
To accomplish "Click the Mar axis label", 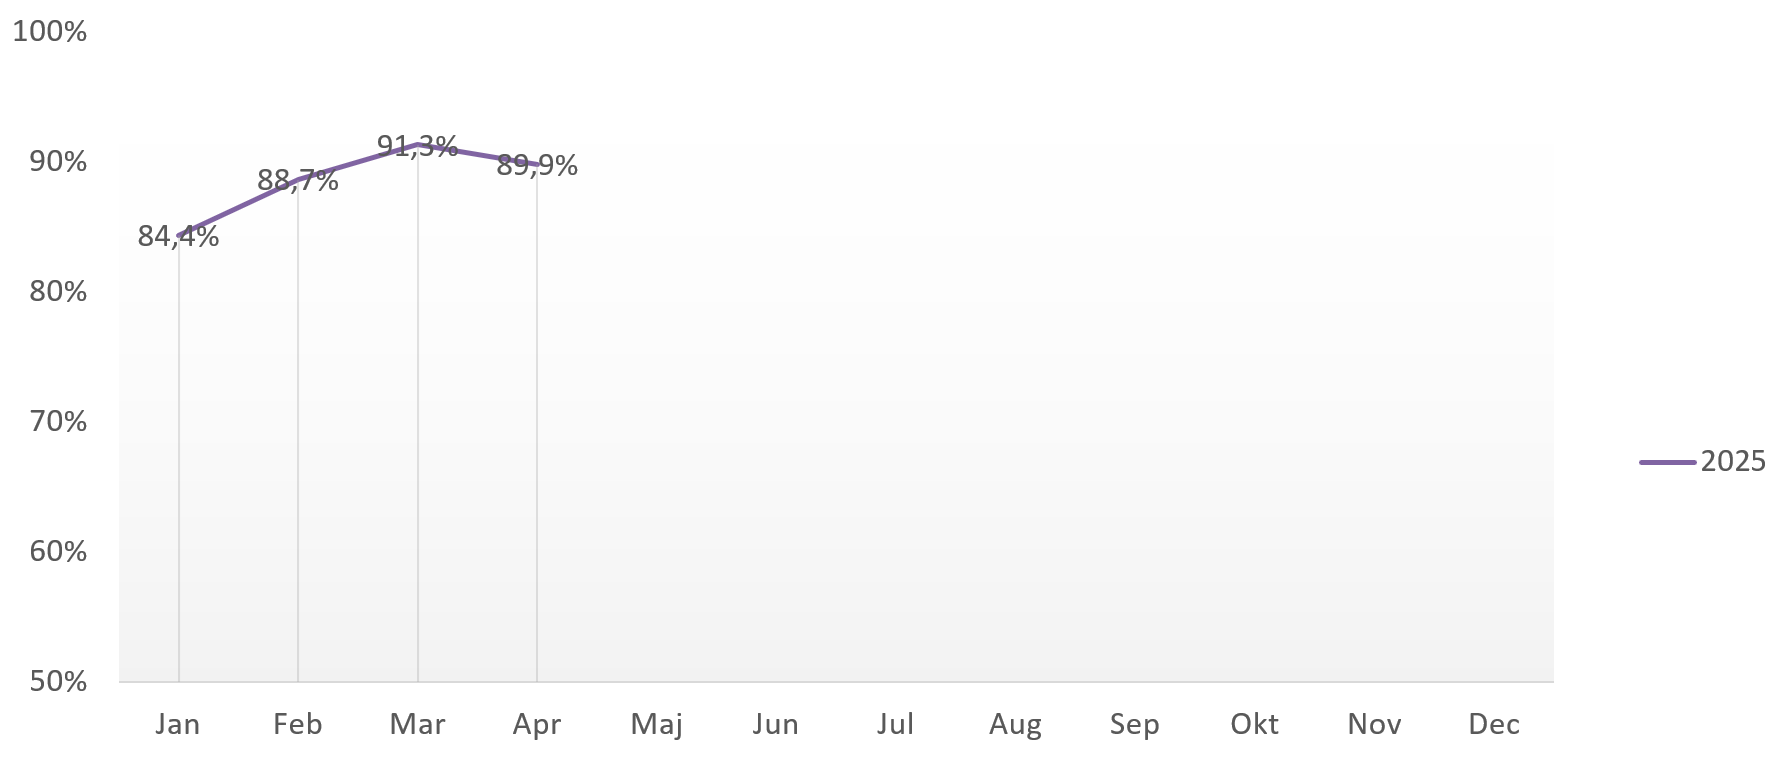I will coord(417,724).
